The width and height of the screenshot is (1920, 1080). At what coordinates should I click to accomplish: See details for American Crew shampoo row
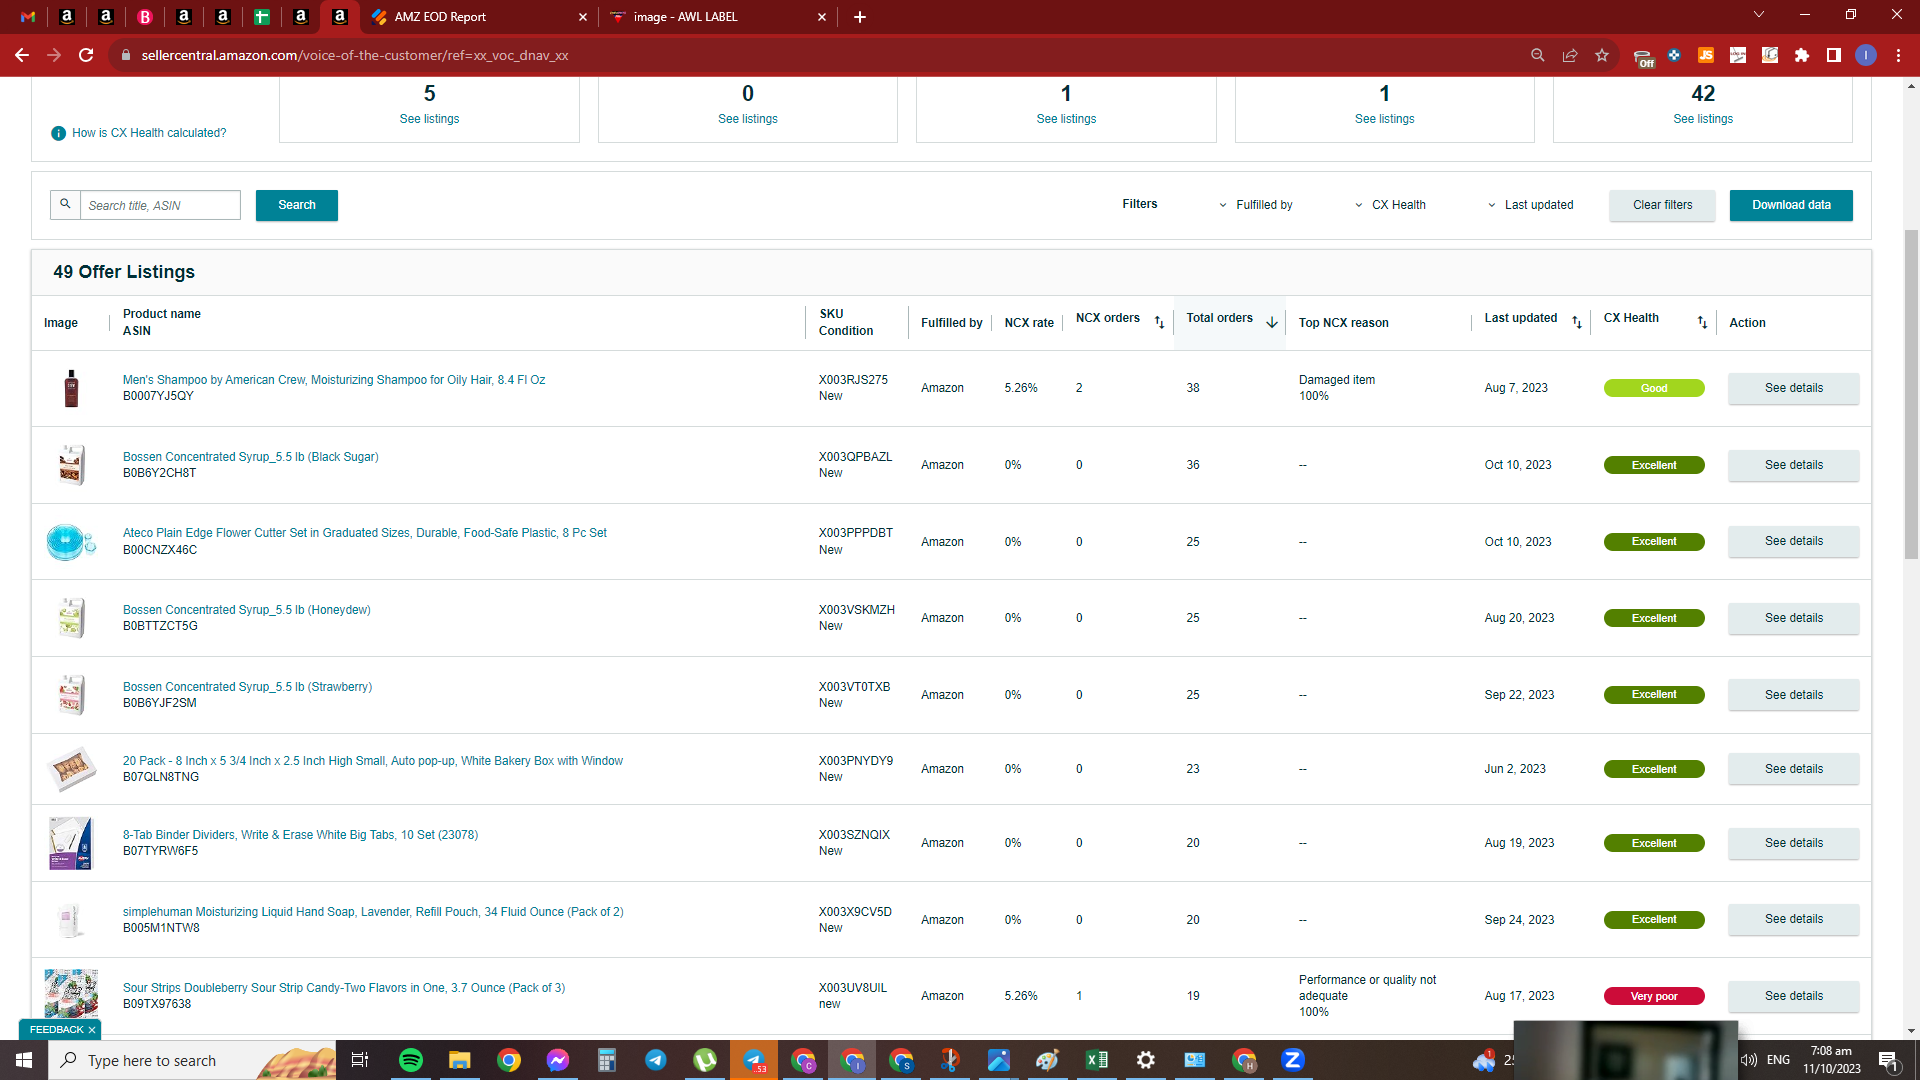tap(1793, 388)
